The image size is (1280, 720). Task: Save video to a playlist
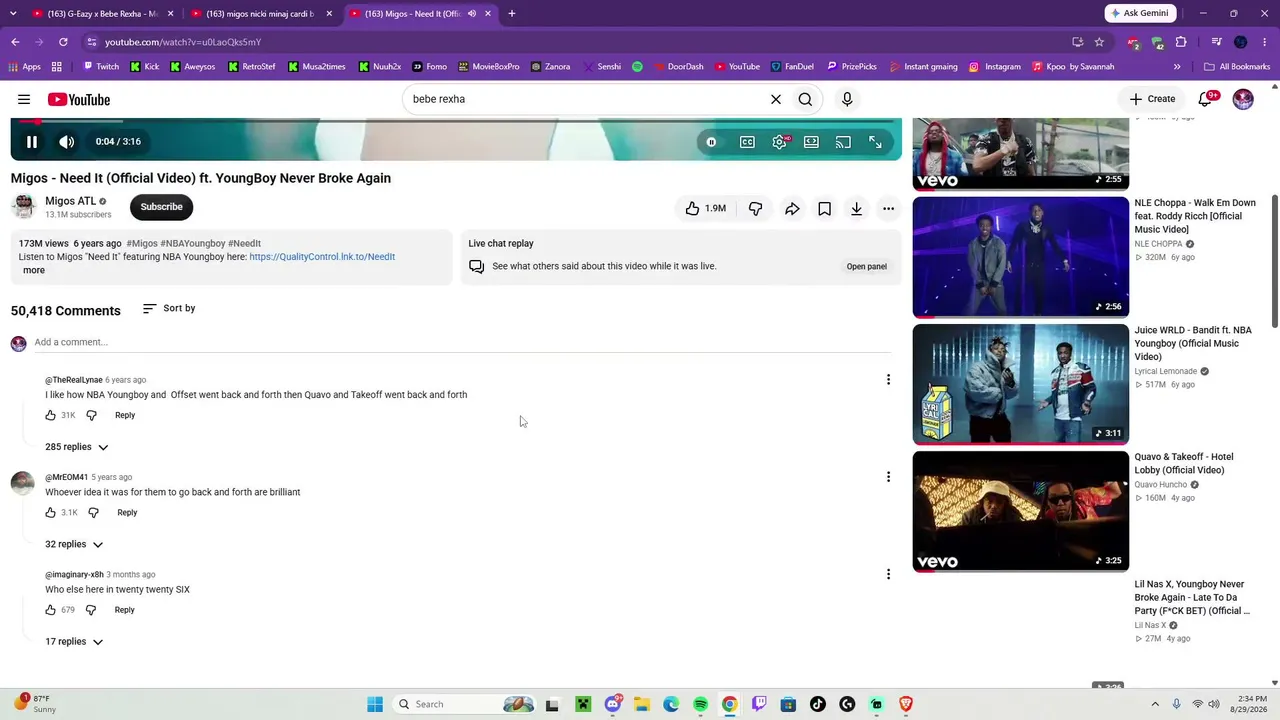click(824, 208)
